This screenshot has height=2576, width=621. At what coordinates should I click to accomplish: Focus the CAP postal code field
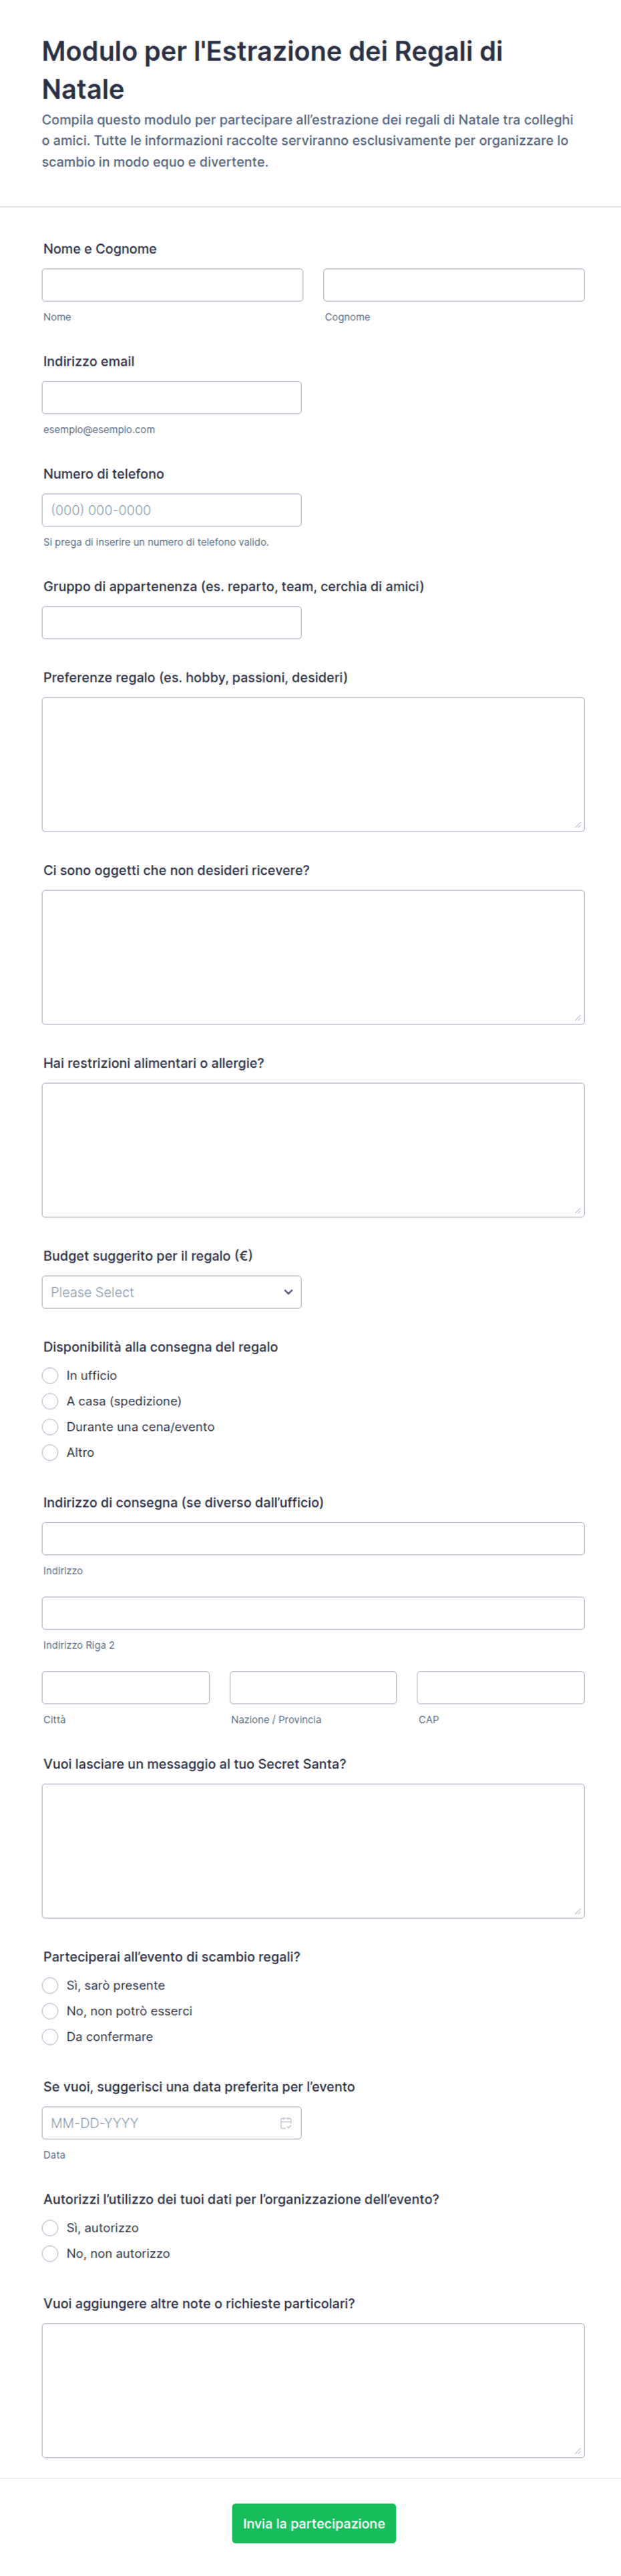click(501, 1687)
